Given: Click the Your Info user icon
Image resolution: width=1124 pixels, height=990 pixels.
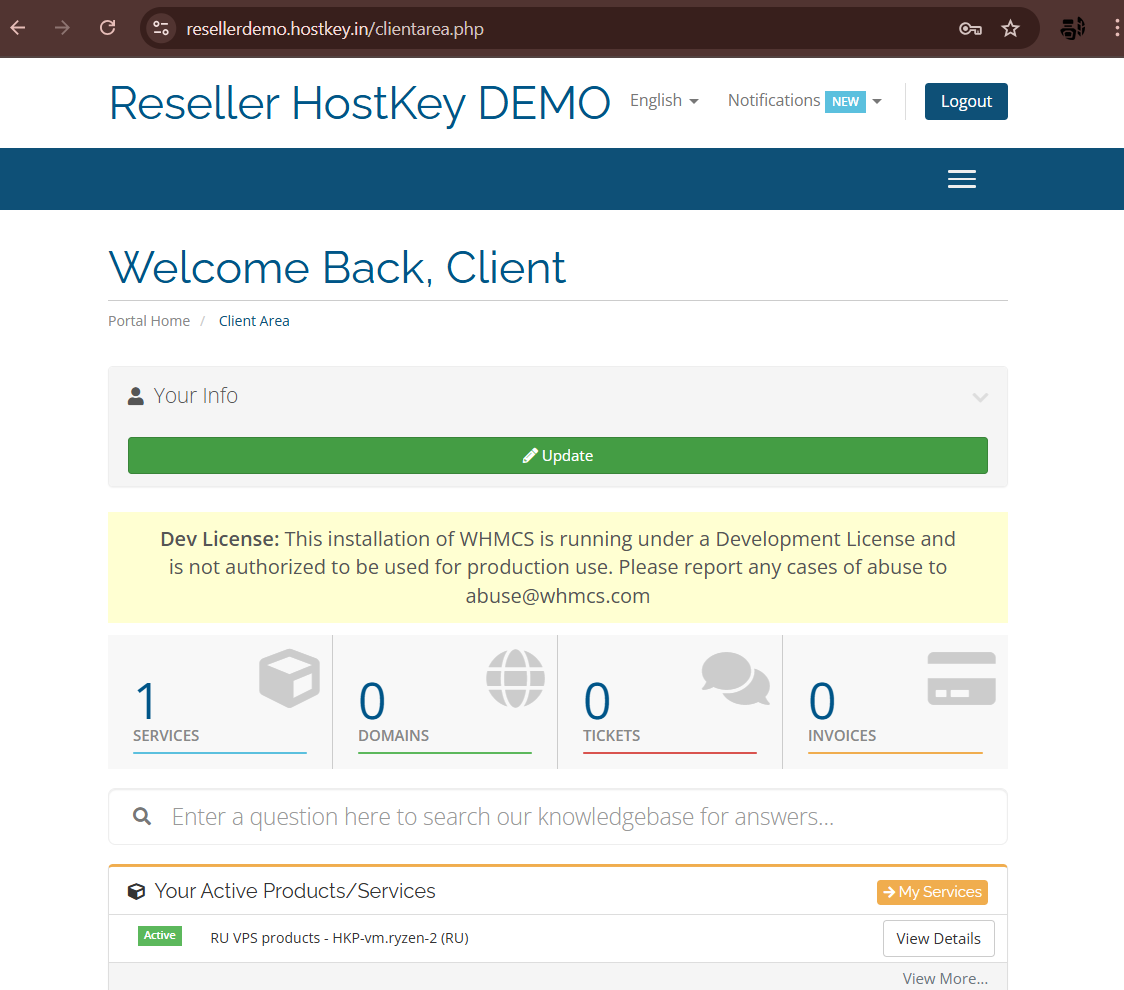Looking at the screenshot, I should coord(135,396).
